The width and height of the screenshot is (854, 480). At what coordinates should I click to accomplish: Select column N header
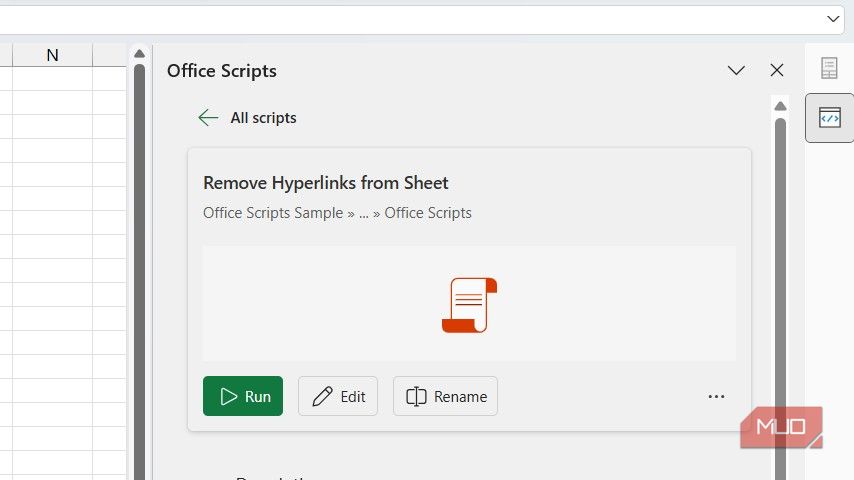coord(52,55)
